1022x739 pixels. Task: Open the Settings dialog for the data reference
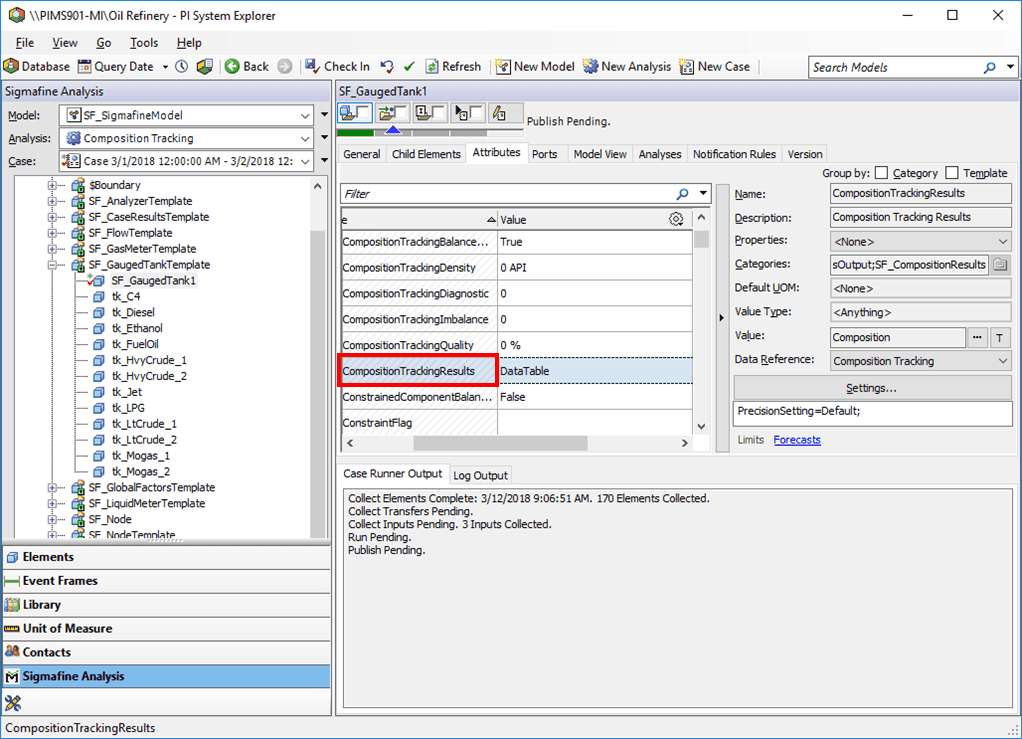tap(872, 388)
